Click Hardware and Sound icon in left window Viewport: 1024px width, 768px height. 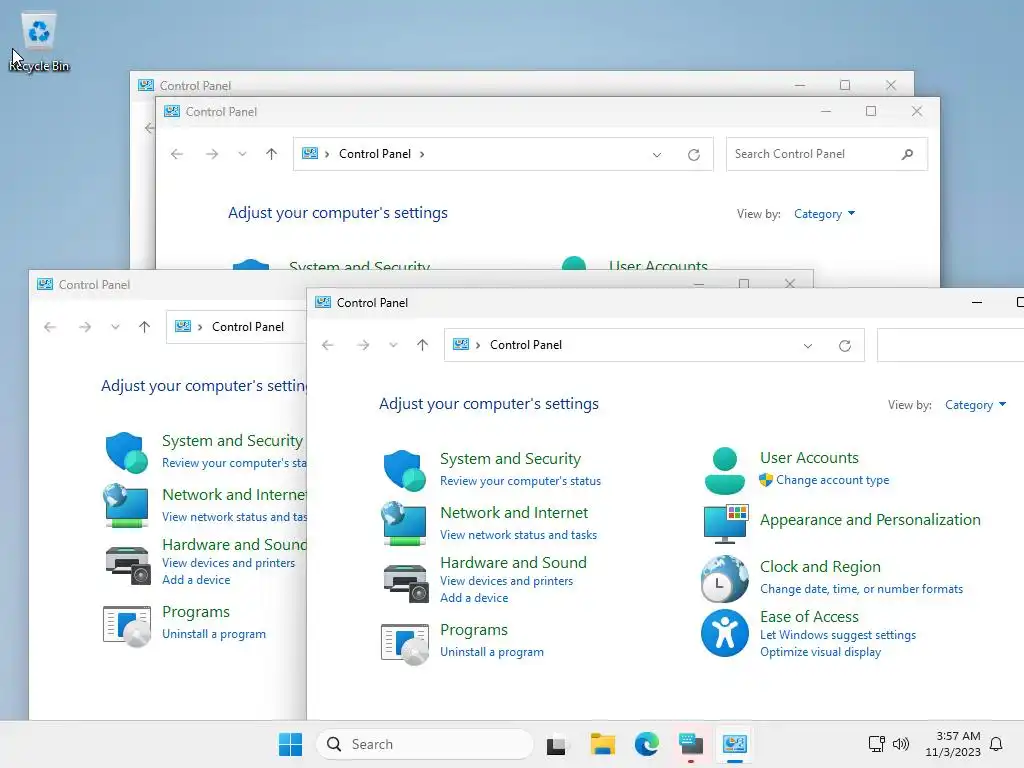point(128,565)
